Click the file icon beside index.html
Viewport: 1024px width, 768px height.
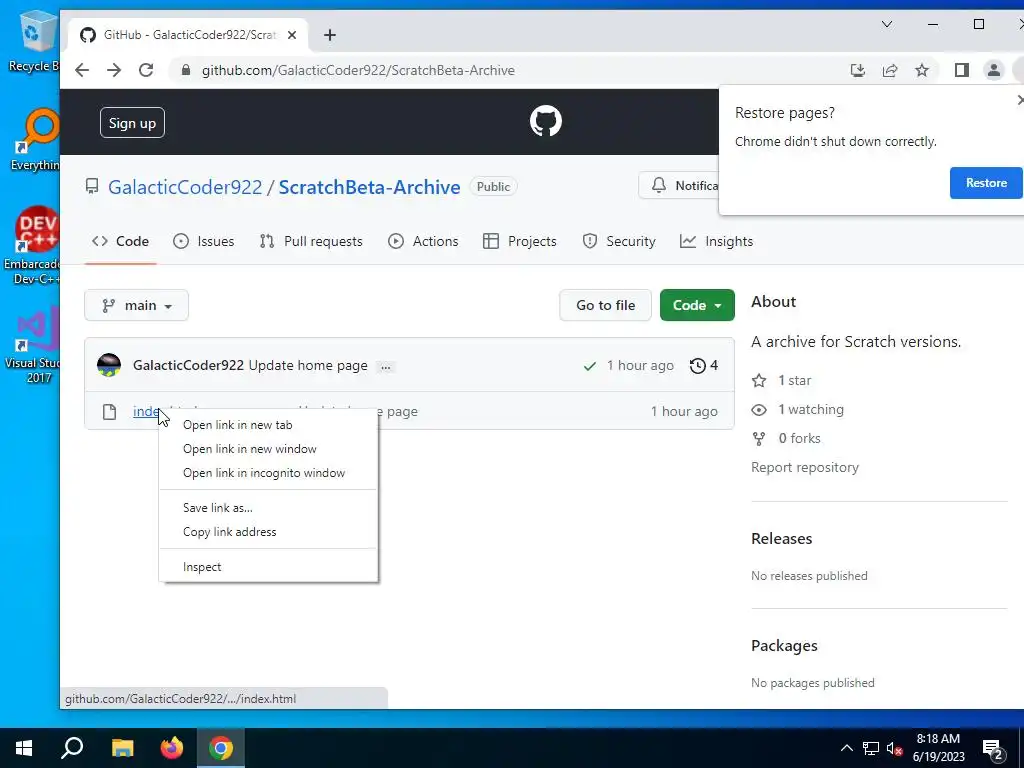tap(109, 412)
